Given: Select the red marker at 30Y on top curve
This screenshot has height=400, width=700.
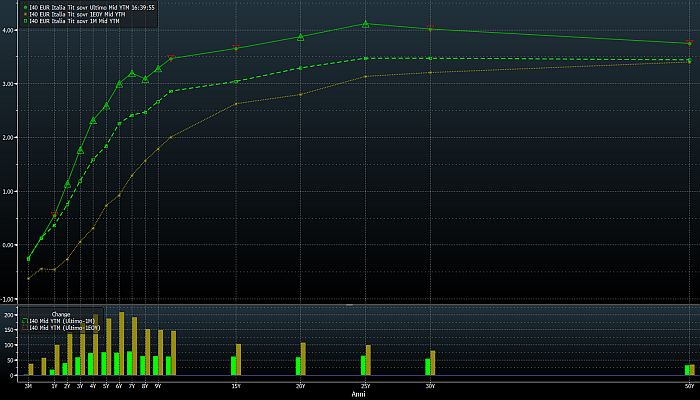Looking at the screenshot, I should [431, 28].
